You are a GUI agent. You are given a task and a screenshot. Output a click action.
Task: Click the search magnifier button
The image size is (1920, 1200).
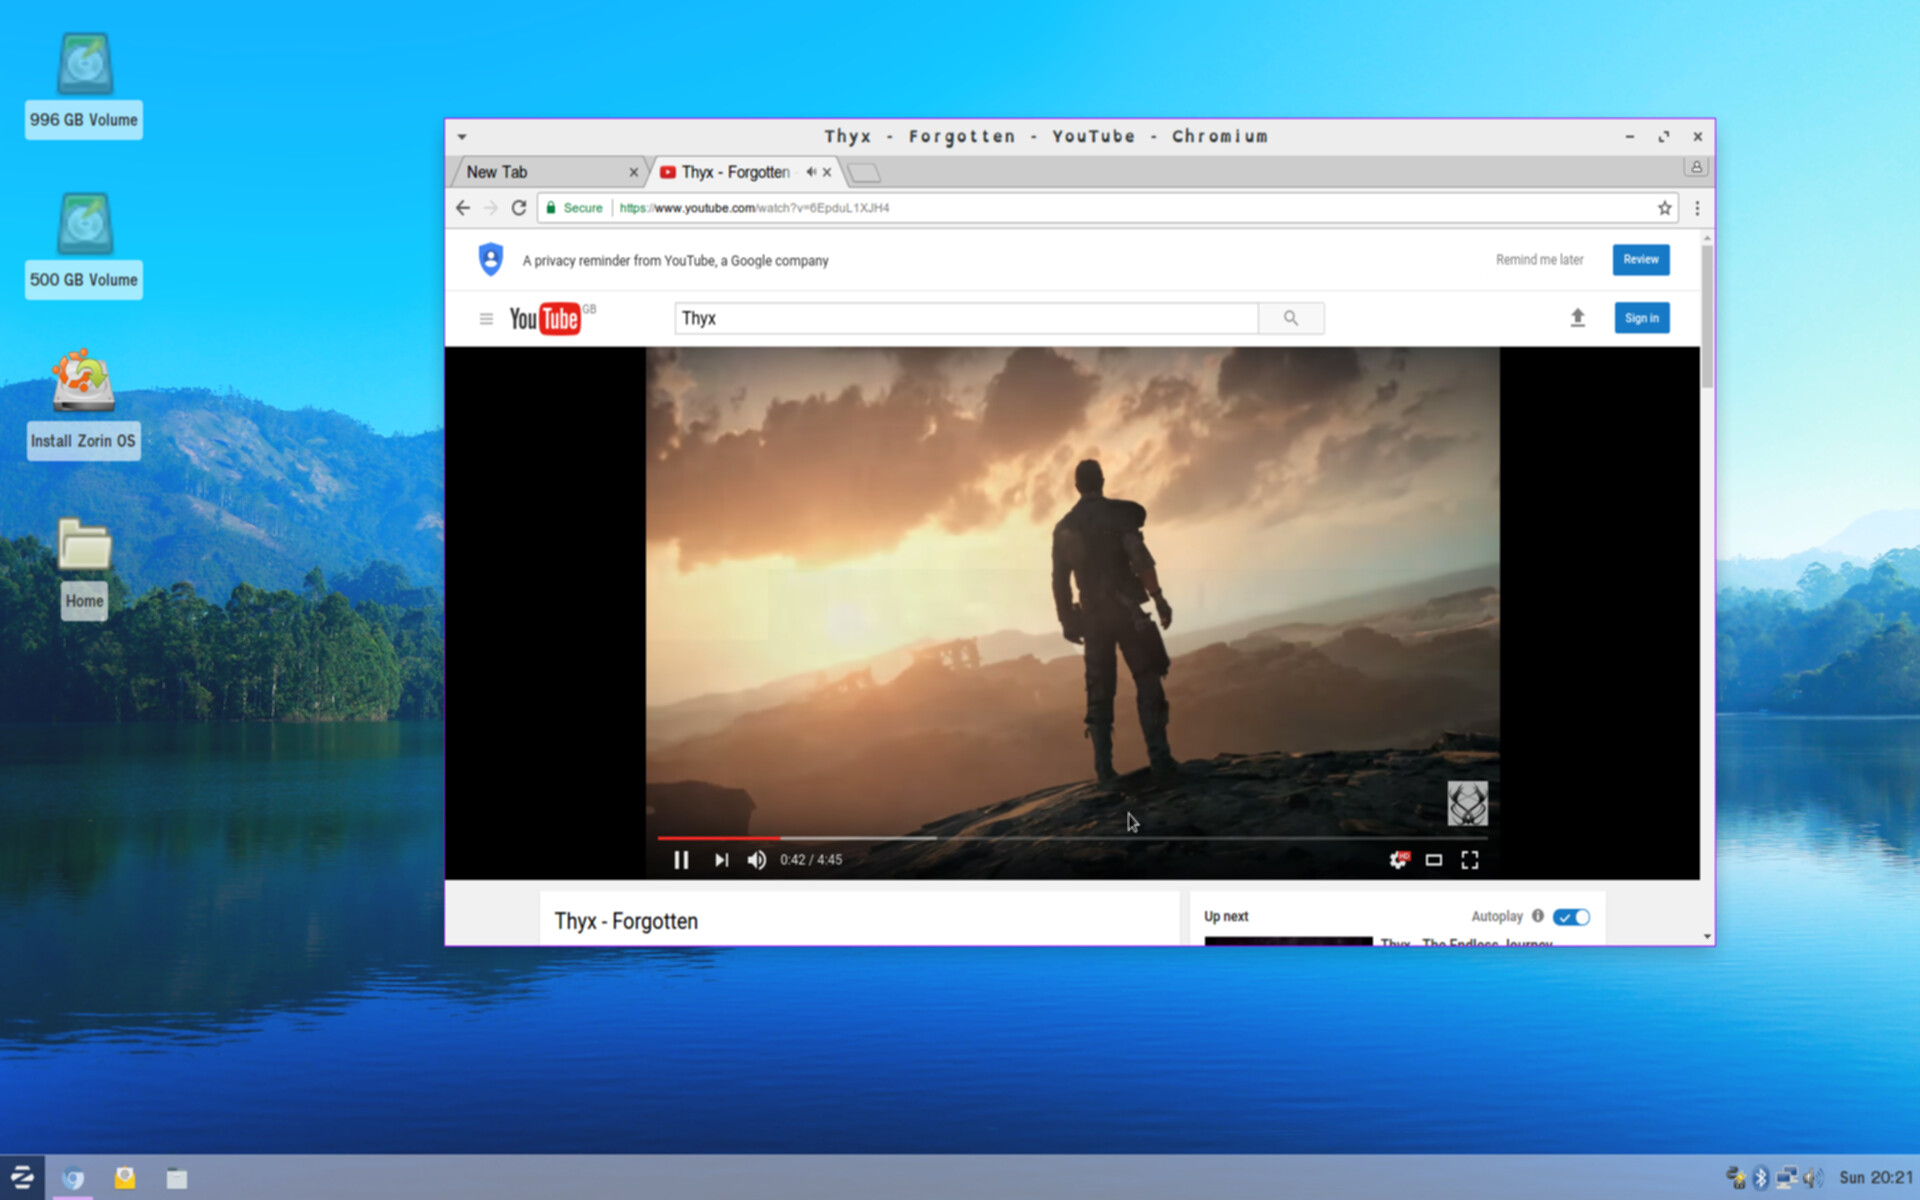(x=1291, y=318)
